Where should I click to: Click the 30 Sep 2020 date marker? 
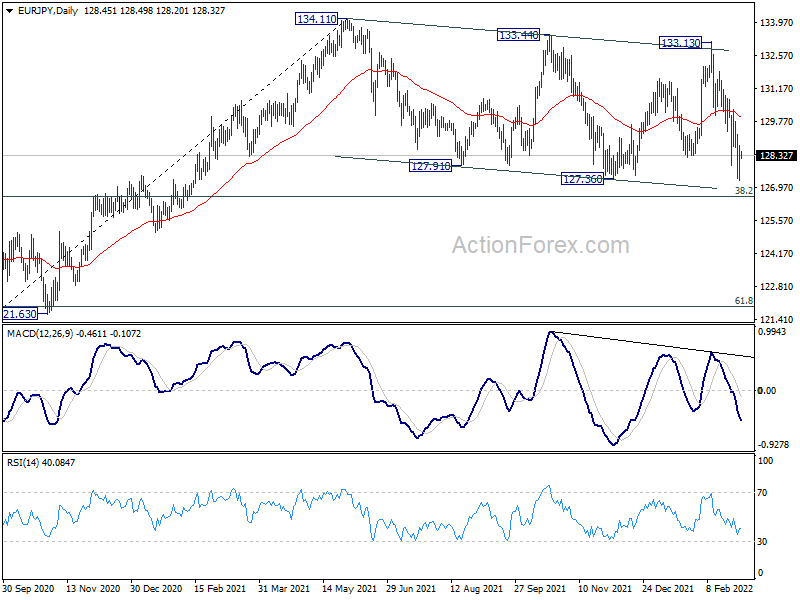pyautogui.click(x=29, y=588)
